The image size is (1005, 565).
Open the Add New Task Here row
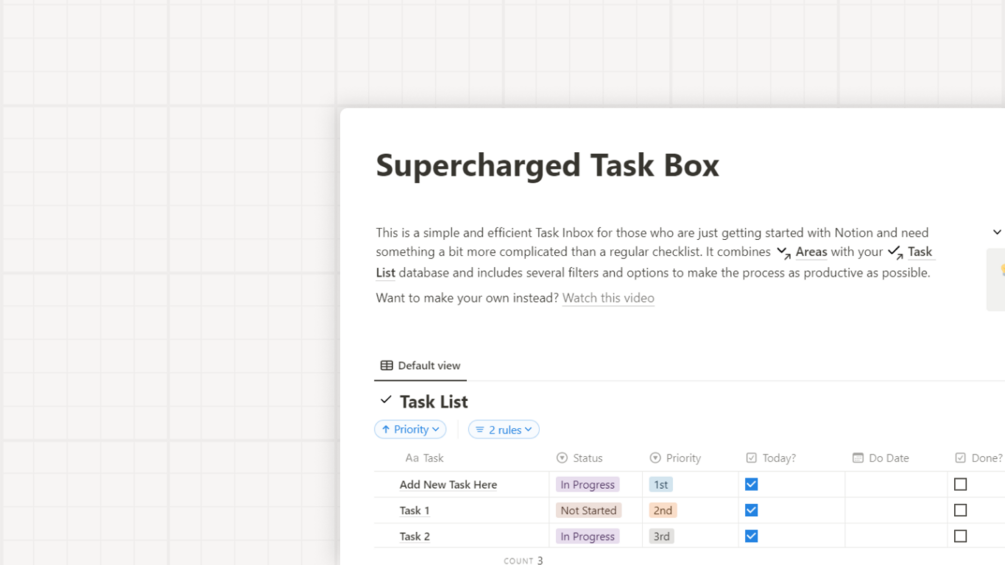448,484
